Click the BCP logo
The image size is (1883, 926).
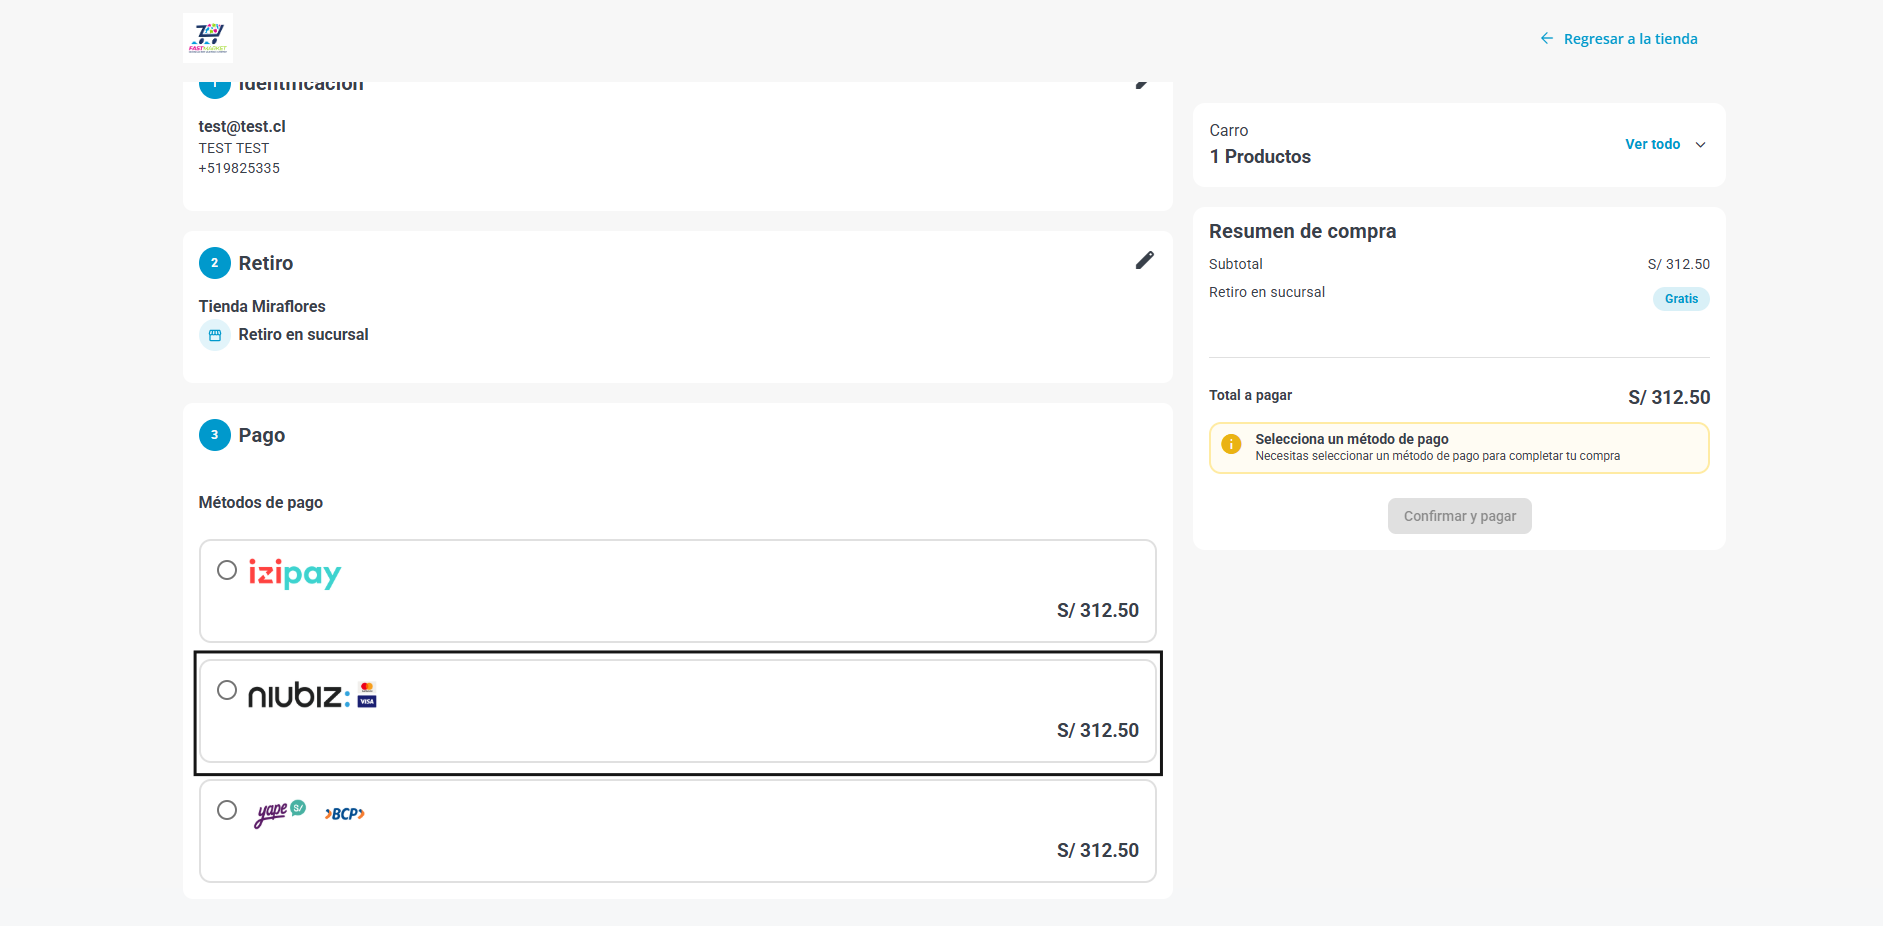[x=345, y=814]
